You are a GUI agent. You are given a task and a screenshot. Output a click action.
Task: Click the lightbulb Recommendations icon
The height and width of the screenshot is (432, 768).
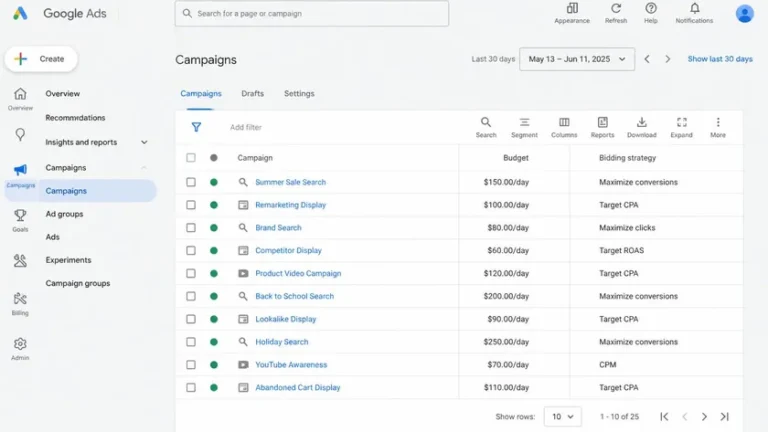pyautogui.click(x=20, y=135)
